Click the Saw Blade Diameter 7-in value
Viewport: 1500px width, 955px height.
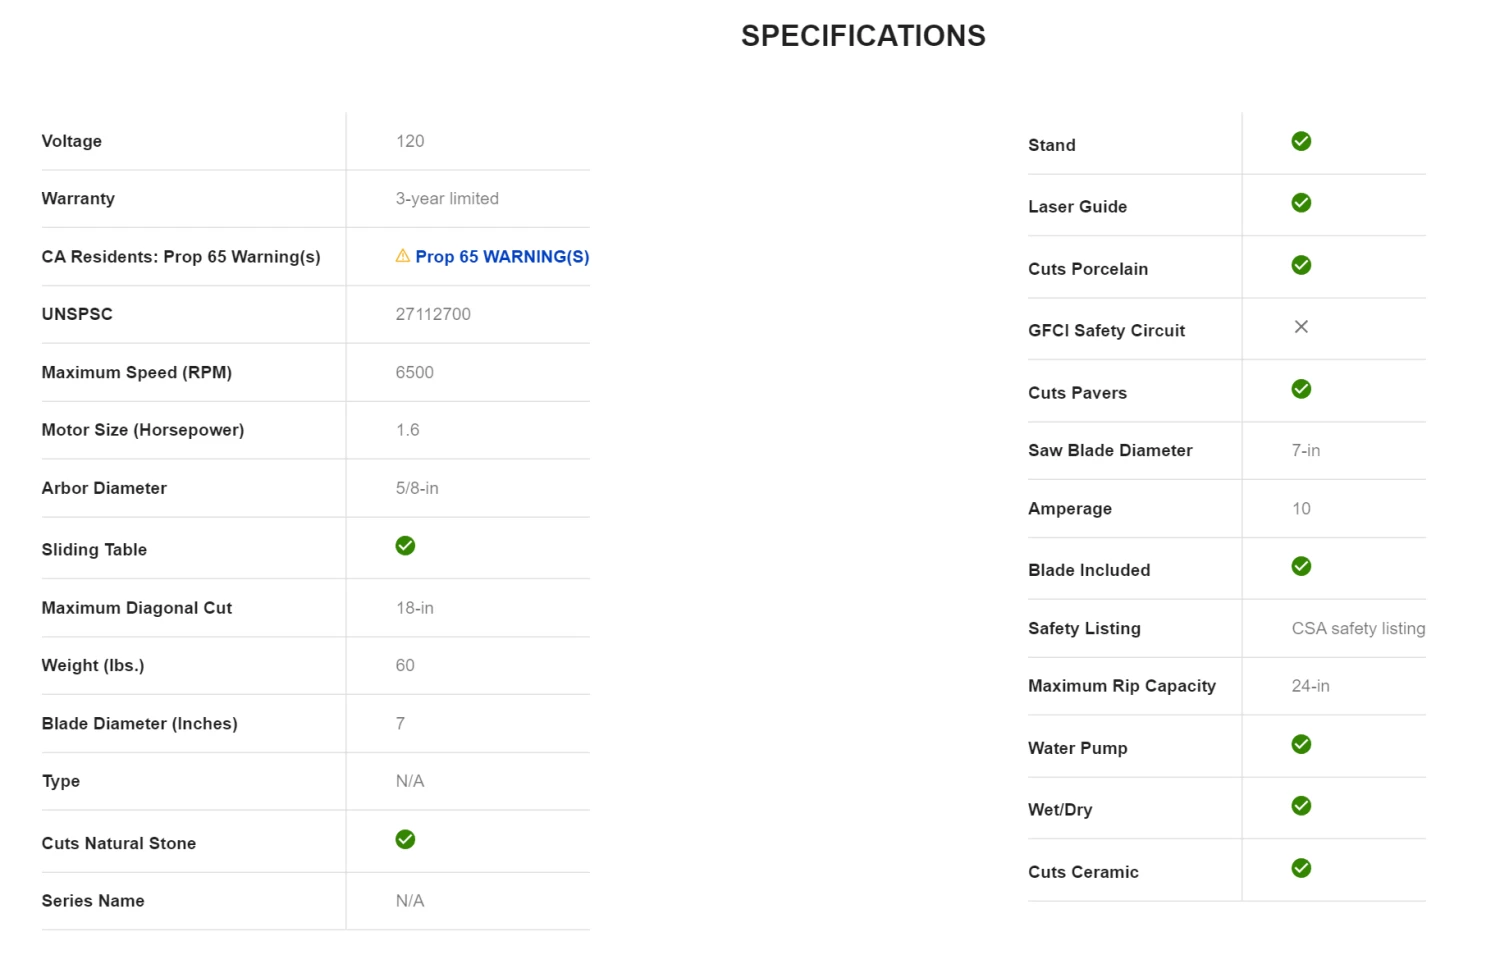pos(1305,451)
